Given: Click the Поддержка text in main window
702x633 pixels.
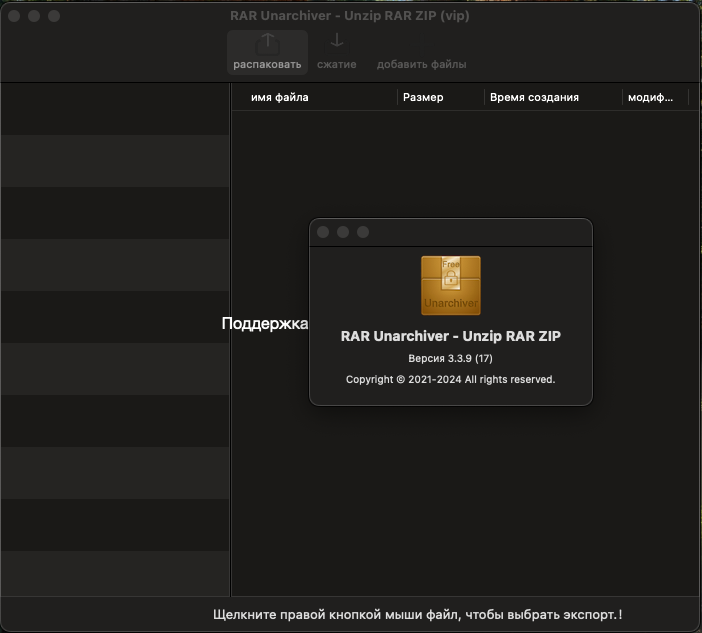Looking at the screenshot, I should click(x=265, y=323).
